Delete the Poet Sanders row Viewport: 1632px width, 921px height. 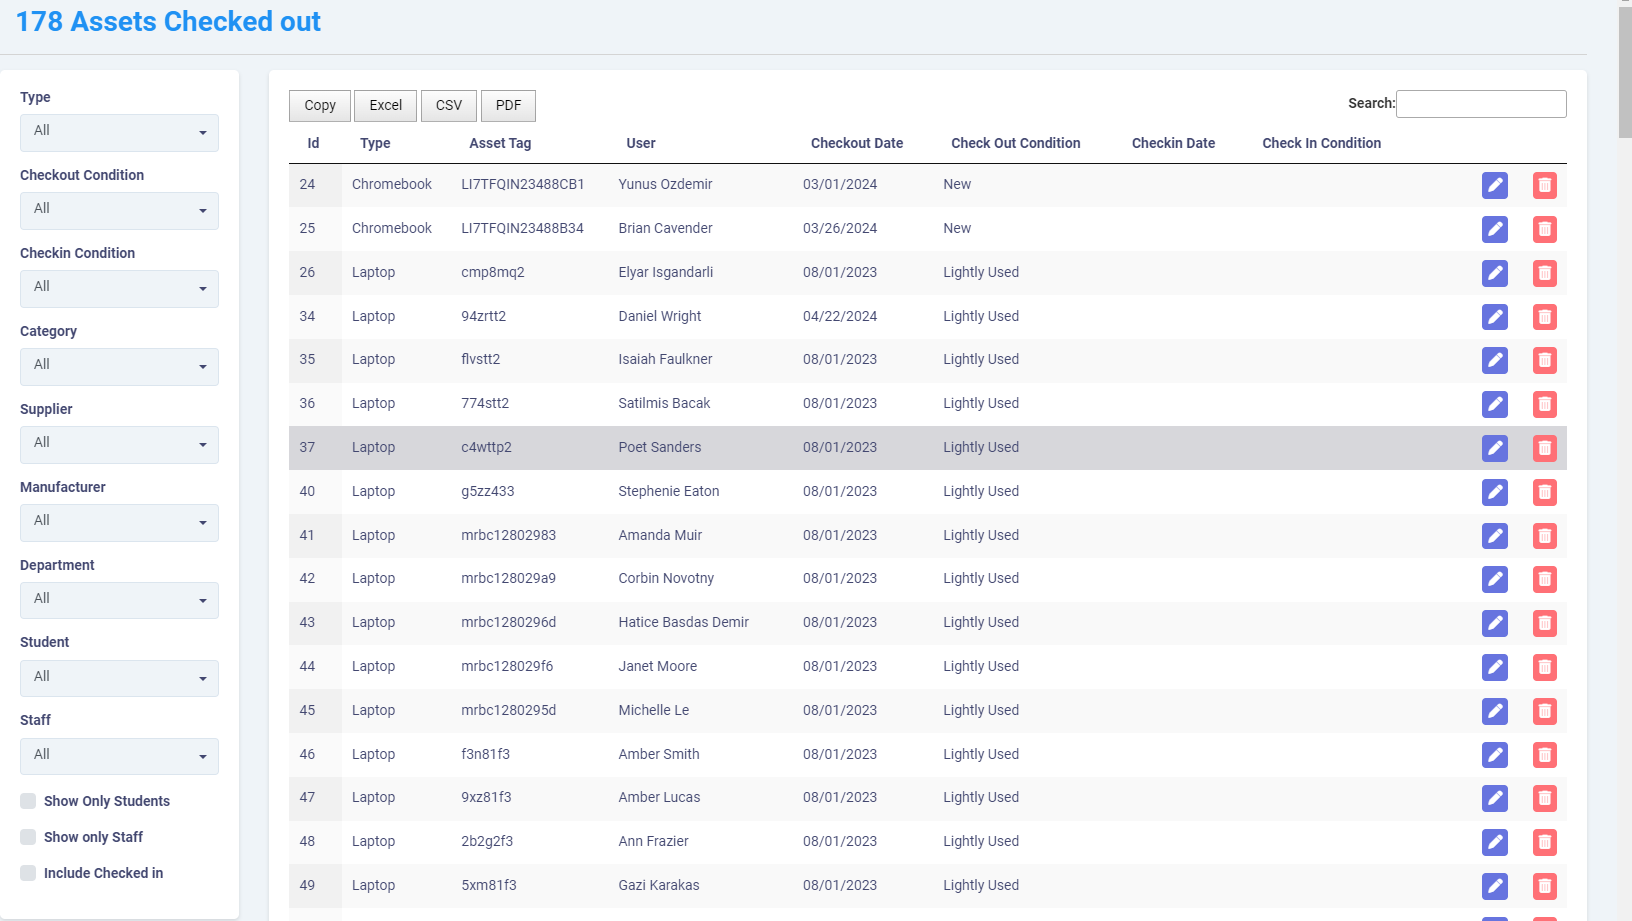(x=1545, y=448)
